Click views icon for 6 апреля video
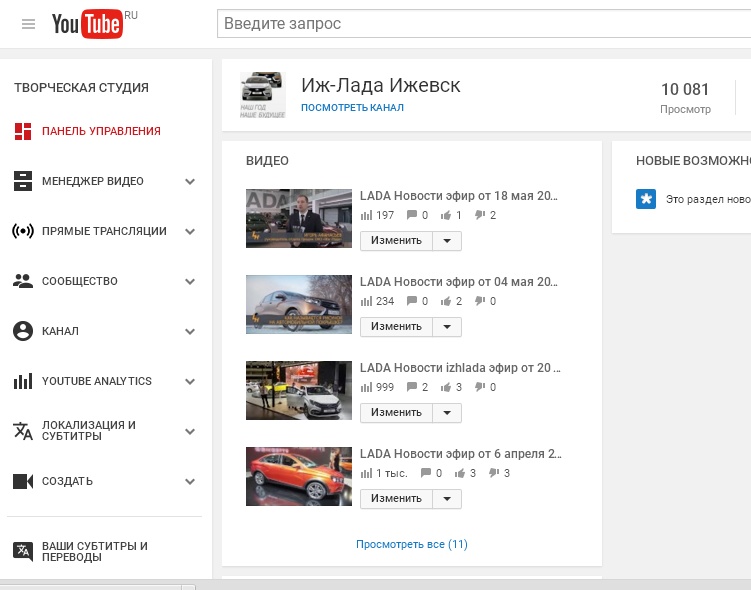751x590 pixels. (366, 473)
